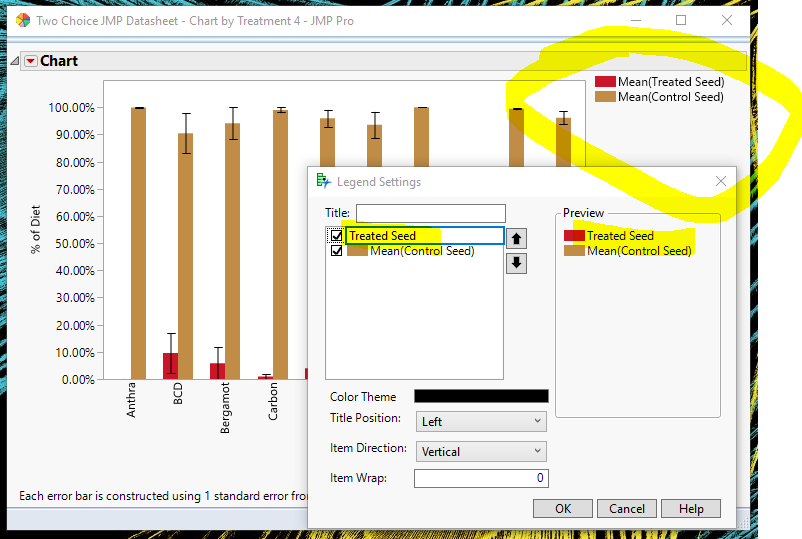Click the % of Diet axis title
This screenshot has height=539, width=802.
(35, 230)
